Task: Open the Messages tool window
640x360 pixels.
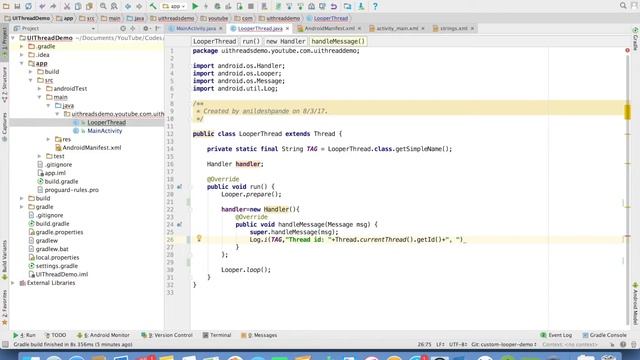Action: [x=259, y=335]
